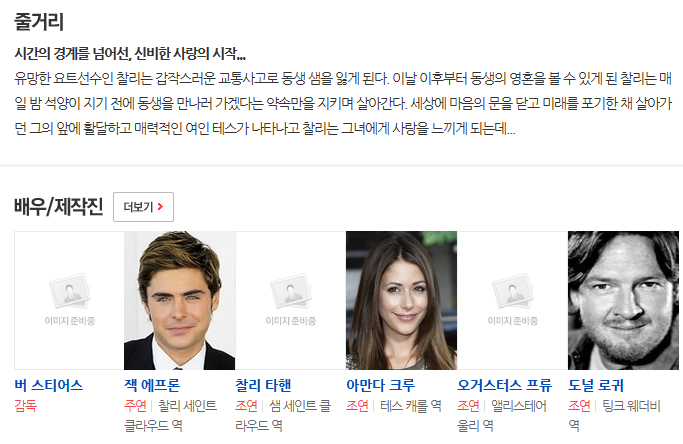Click the 감독 role label under 버 스티어스
This screenshot has height=444, width=683.
tap(26, 406)
